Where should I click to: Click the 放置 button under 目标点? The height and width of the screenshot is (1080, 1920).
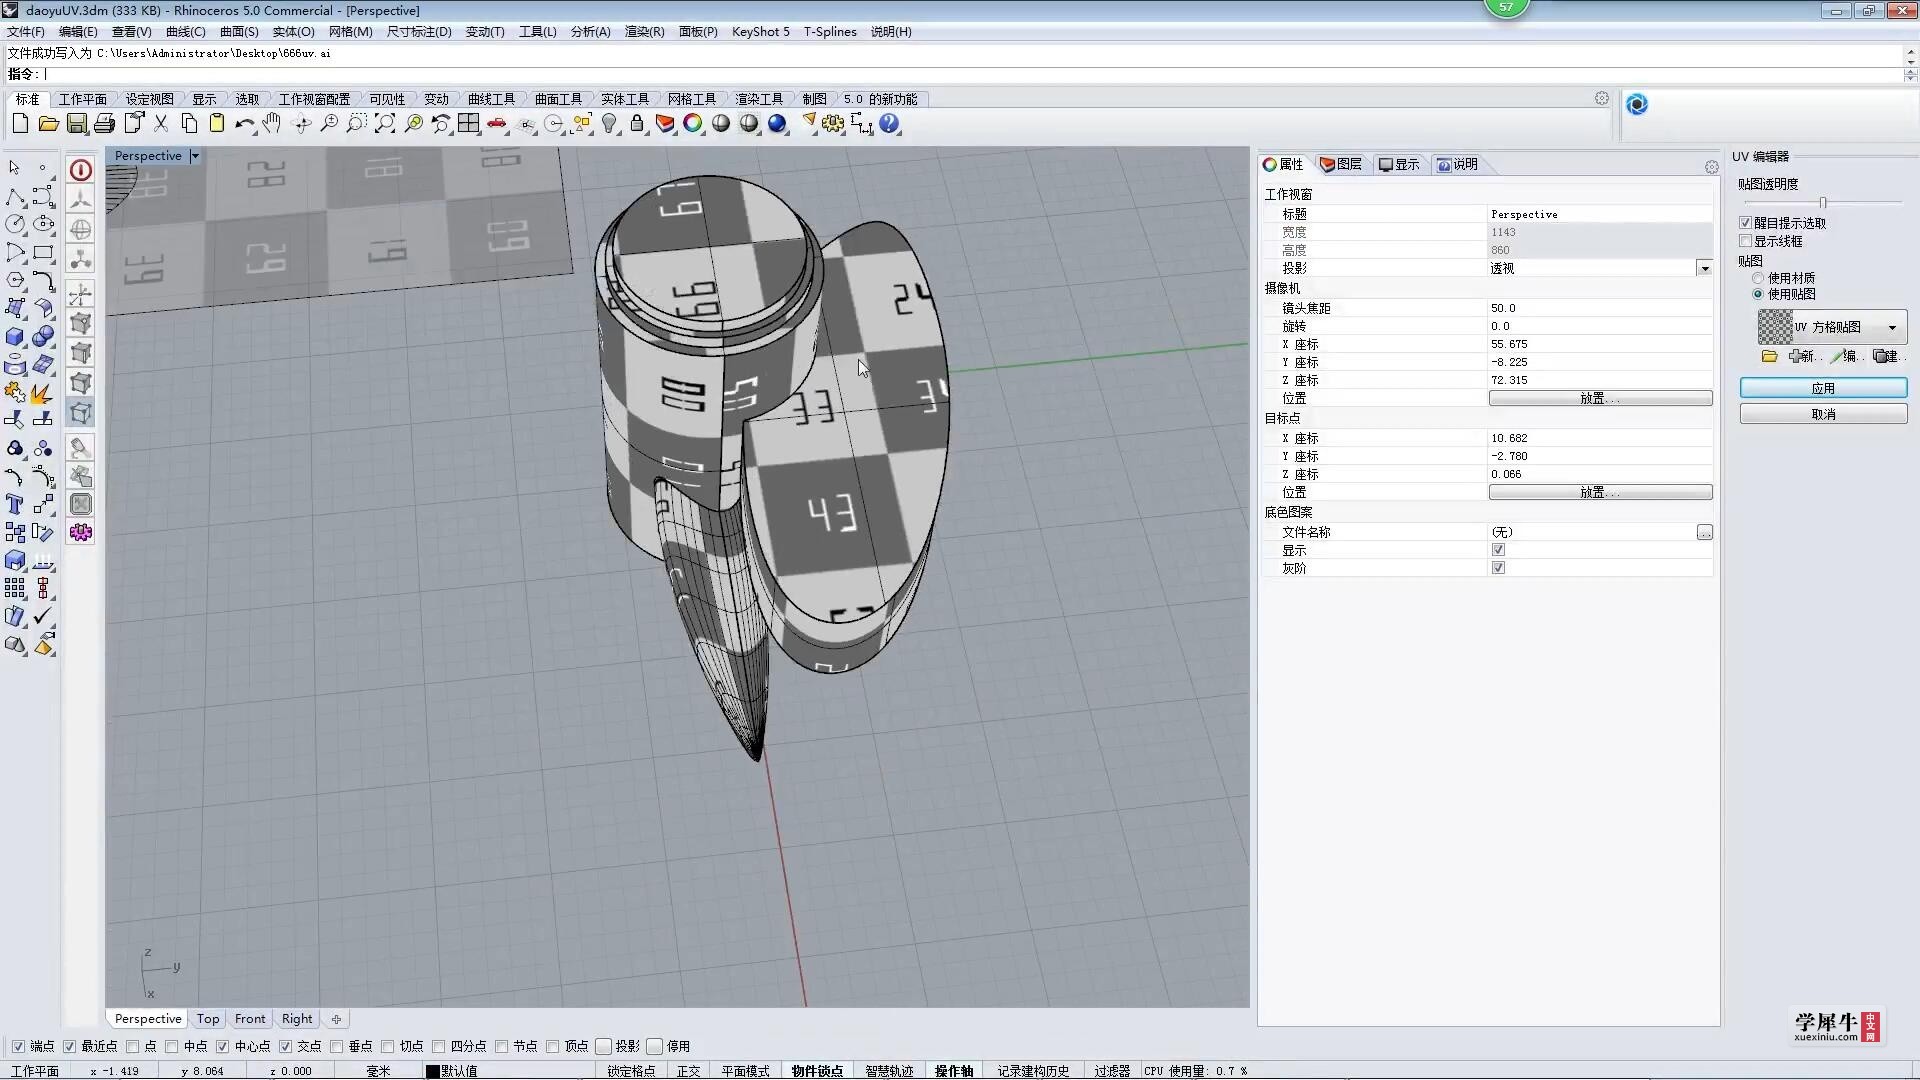point(1600,492)
